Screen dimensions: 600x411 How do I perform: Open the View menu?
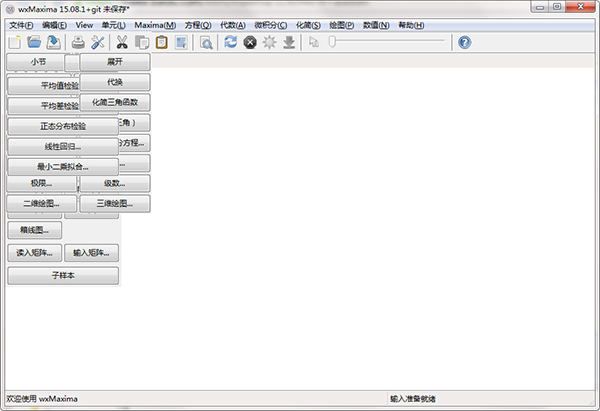tap(84, 25)
